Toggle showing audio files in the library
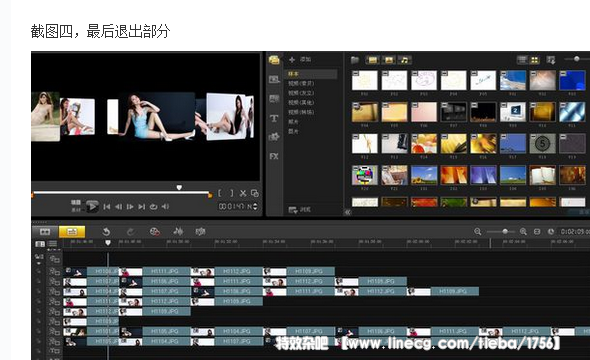Viewport: 590px width, 360px height. pyautogui.click(x=404, y=60)
